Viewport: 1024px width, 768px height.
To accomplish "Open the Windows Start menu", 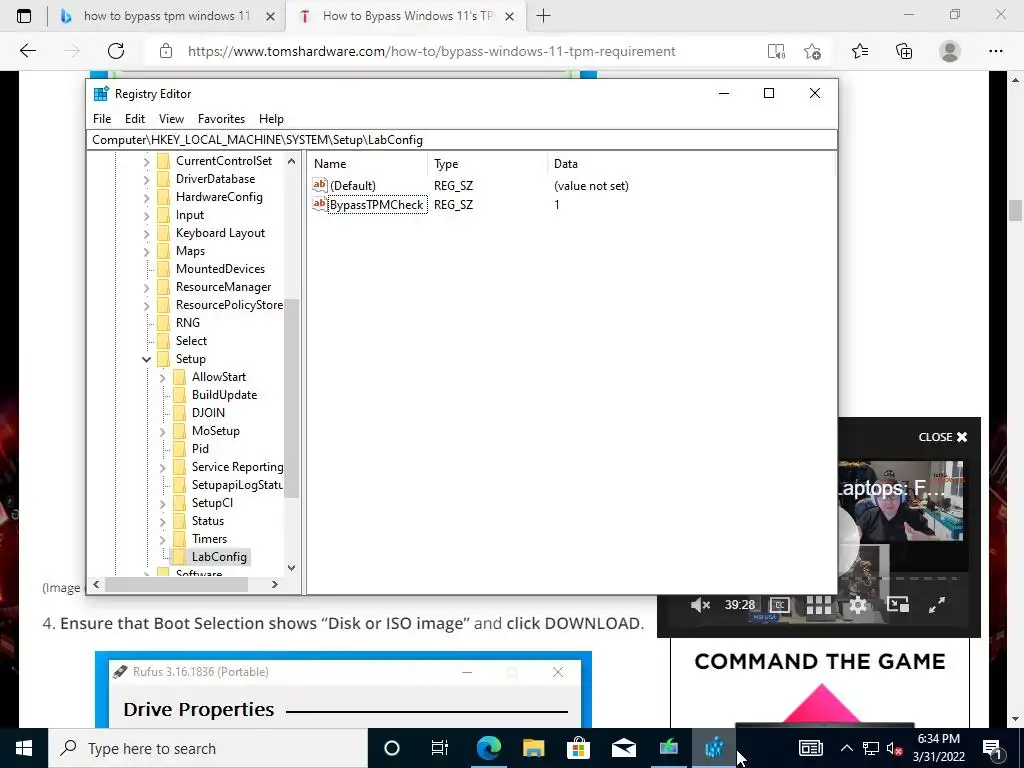I will point(24,748).
